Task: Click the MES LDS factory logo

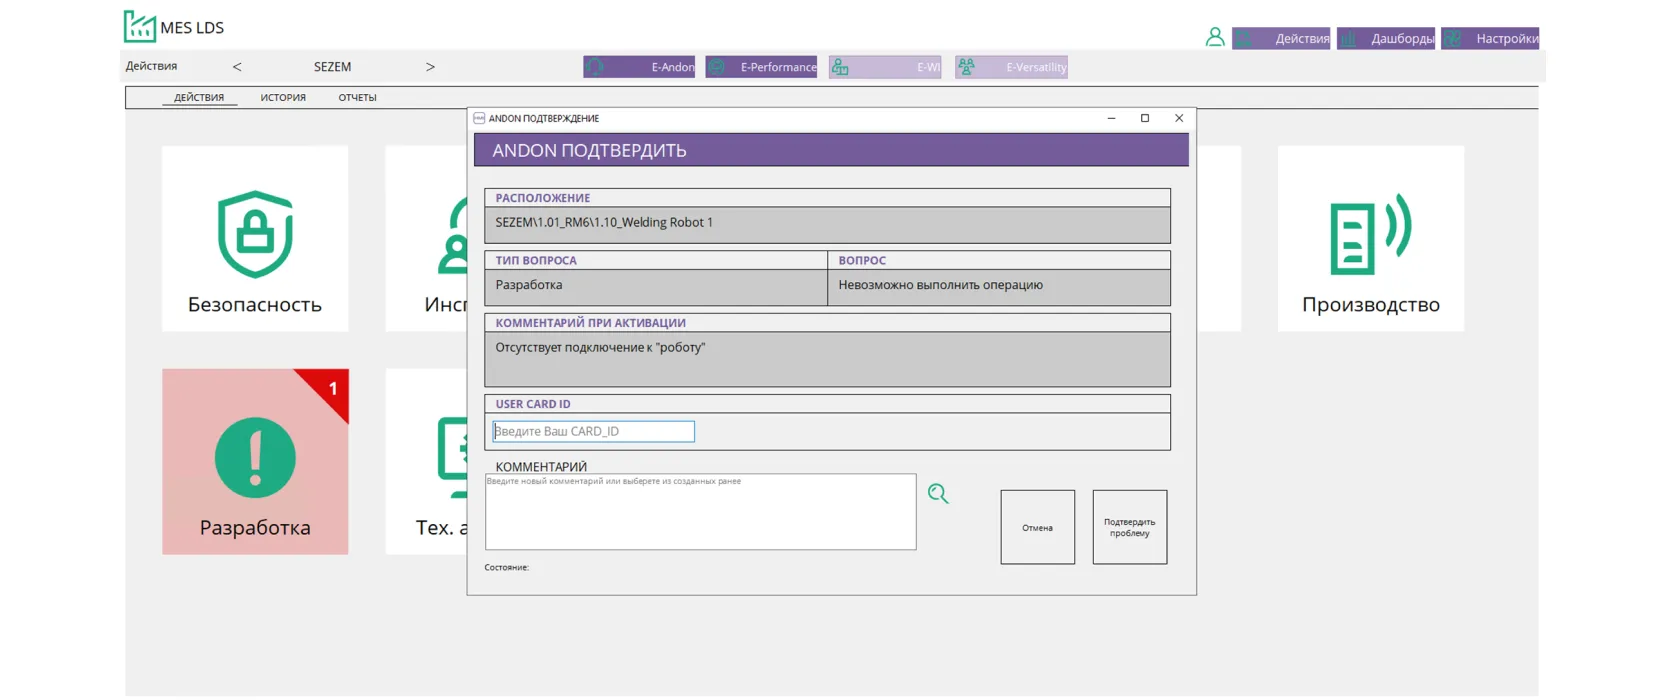Action: click(139, 27)
